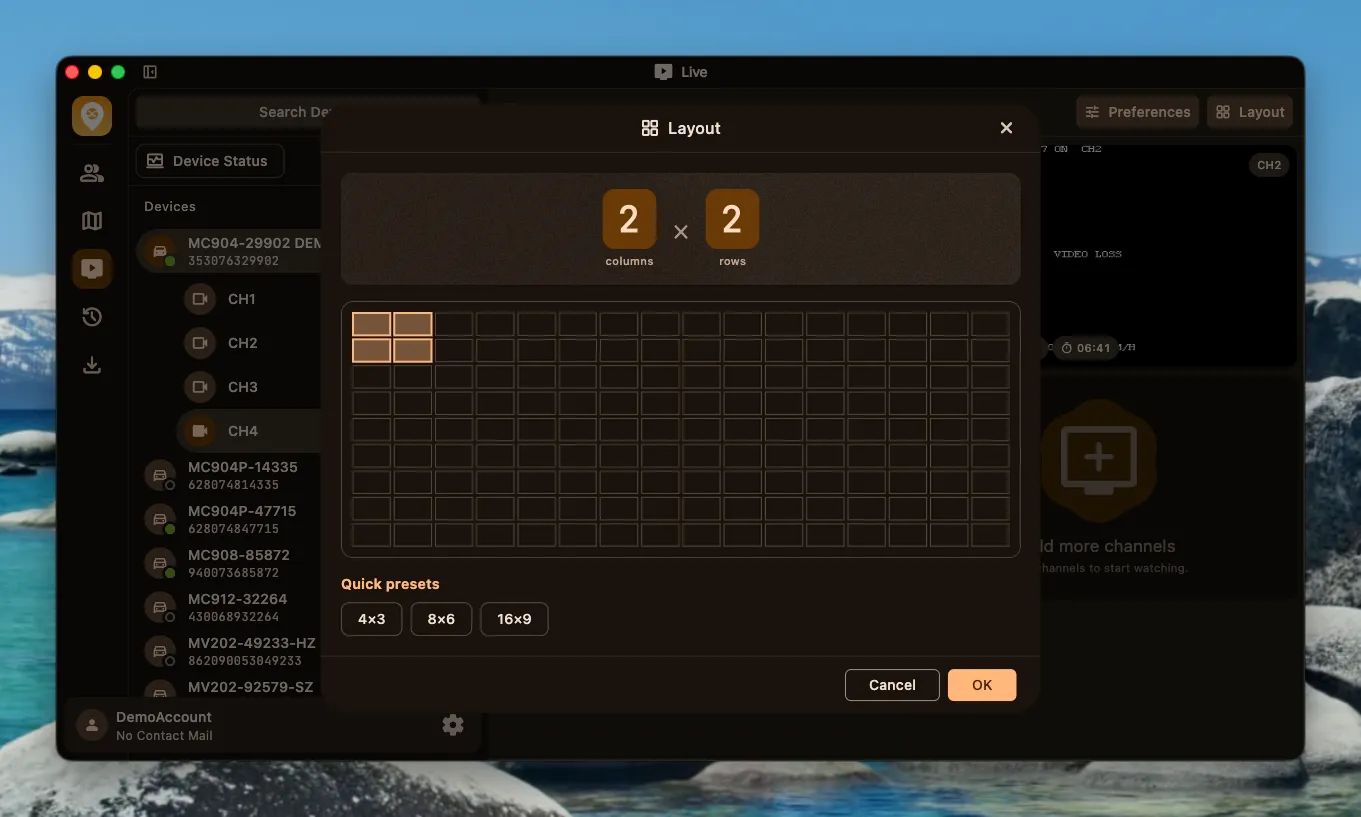
Task: Click the MV202-49233-HZ vehicle icon
Action: point(160,651)
